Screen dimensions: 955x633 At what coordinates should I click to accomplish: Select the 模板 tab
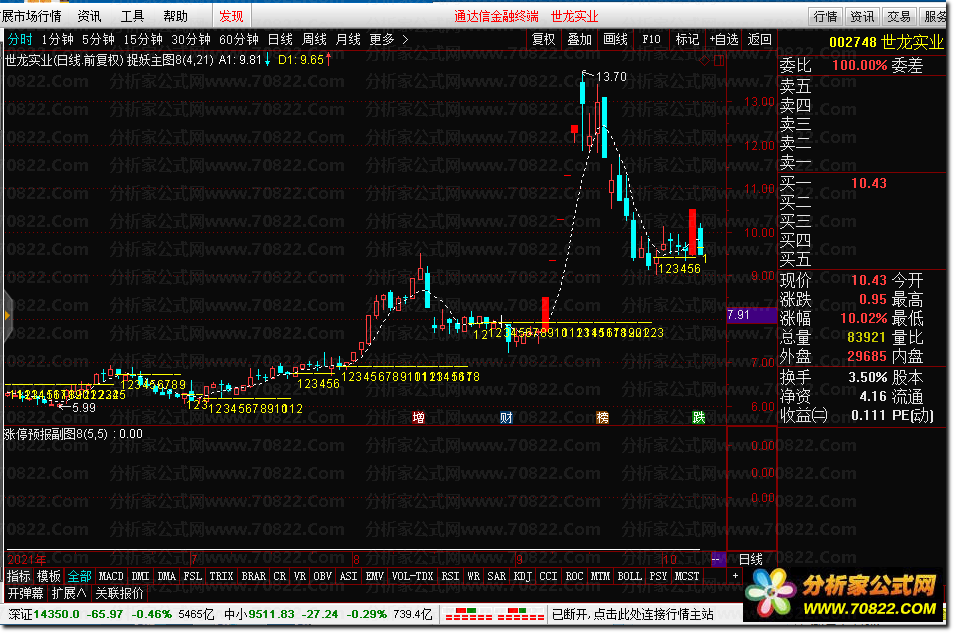(x=49, y=576)
